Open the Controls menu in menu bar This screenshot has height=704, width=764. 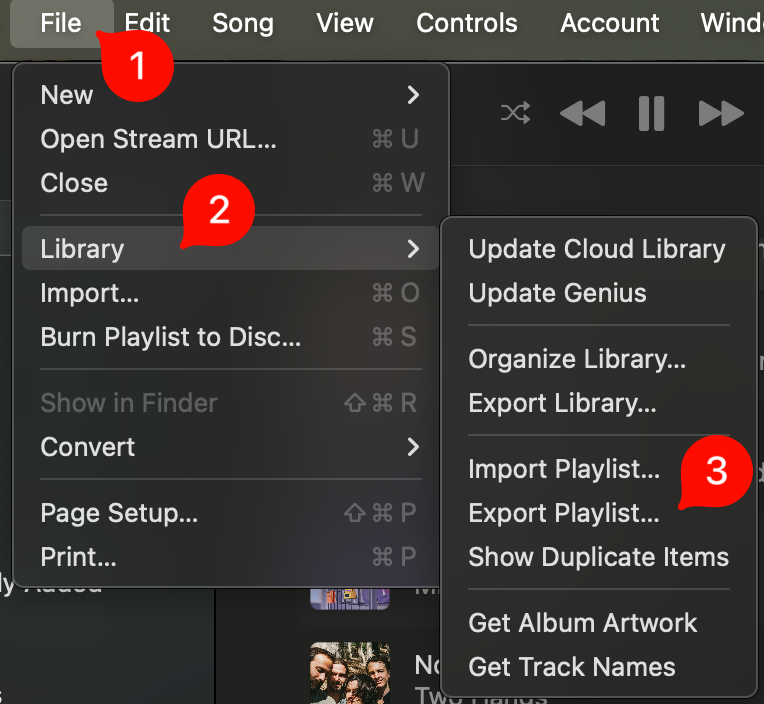coord(466,23)
